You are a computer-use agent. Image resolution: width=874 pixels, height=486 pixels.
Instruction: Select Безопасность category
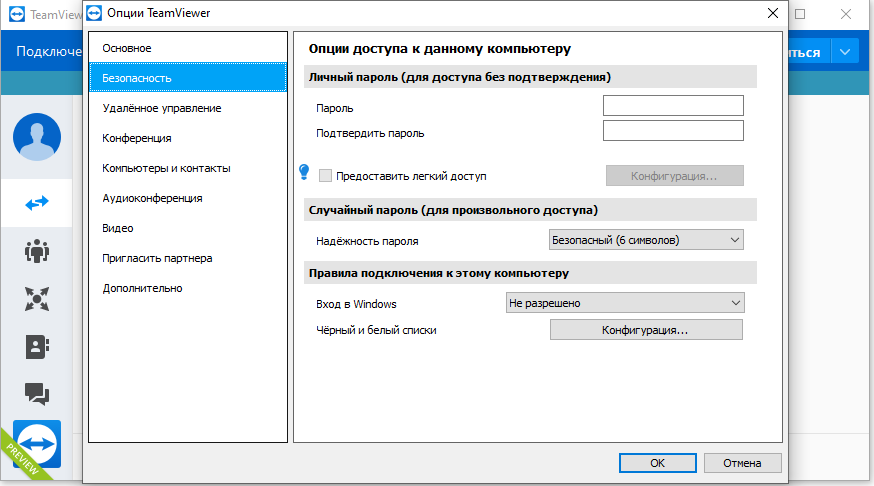click(x=188, y=77)
